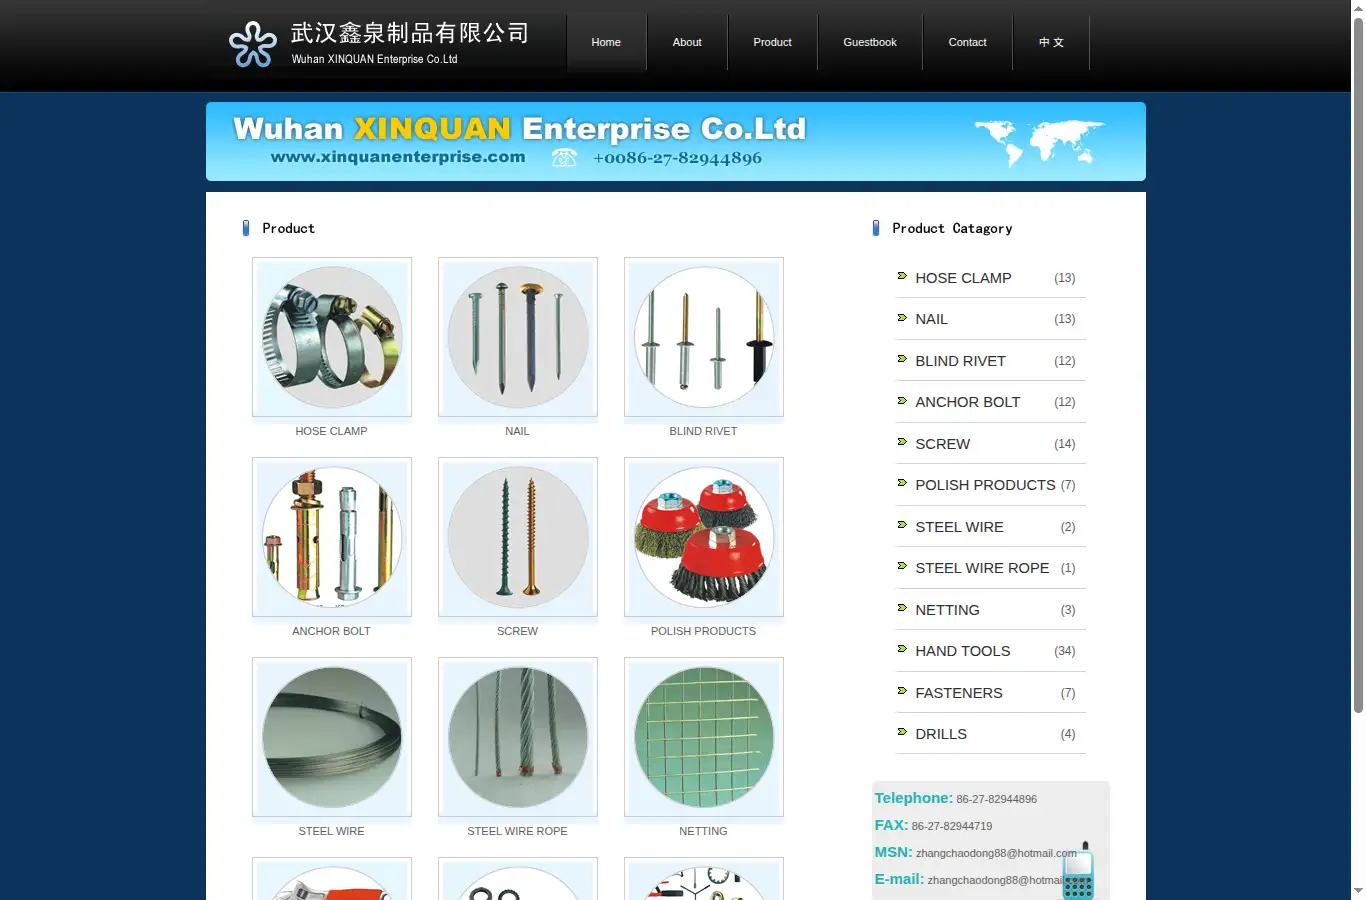Click the mobile phone icon in contact box
The image size is (1366, 900).
coord(1078,871)
